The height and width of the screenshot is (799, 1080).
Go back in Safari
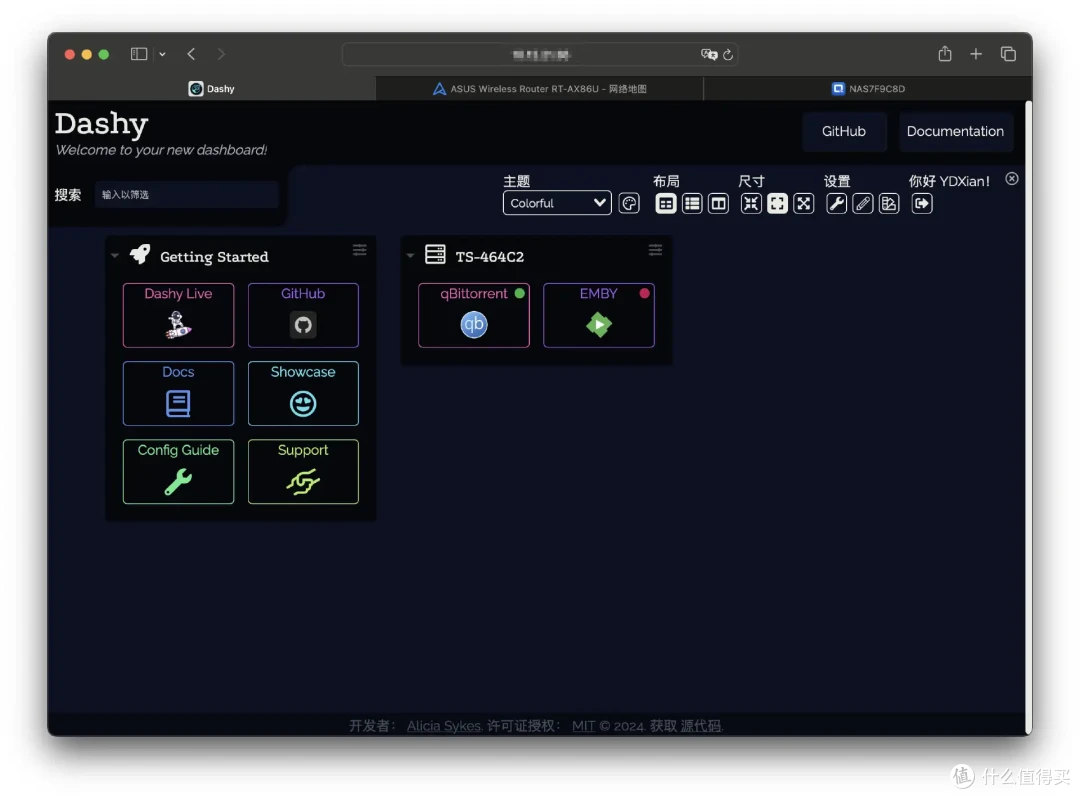click(191, 54)
